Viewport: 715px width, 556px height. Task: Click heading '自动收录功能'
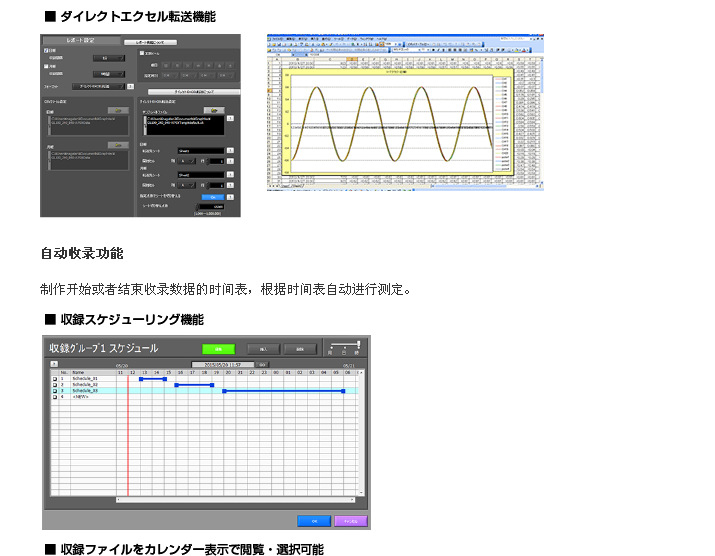tap(82, 253)
